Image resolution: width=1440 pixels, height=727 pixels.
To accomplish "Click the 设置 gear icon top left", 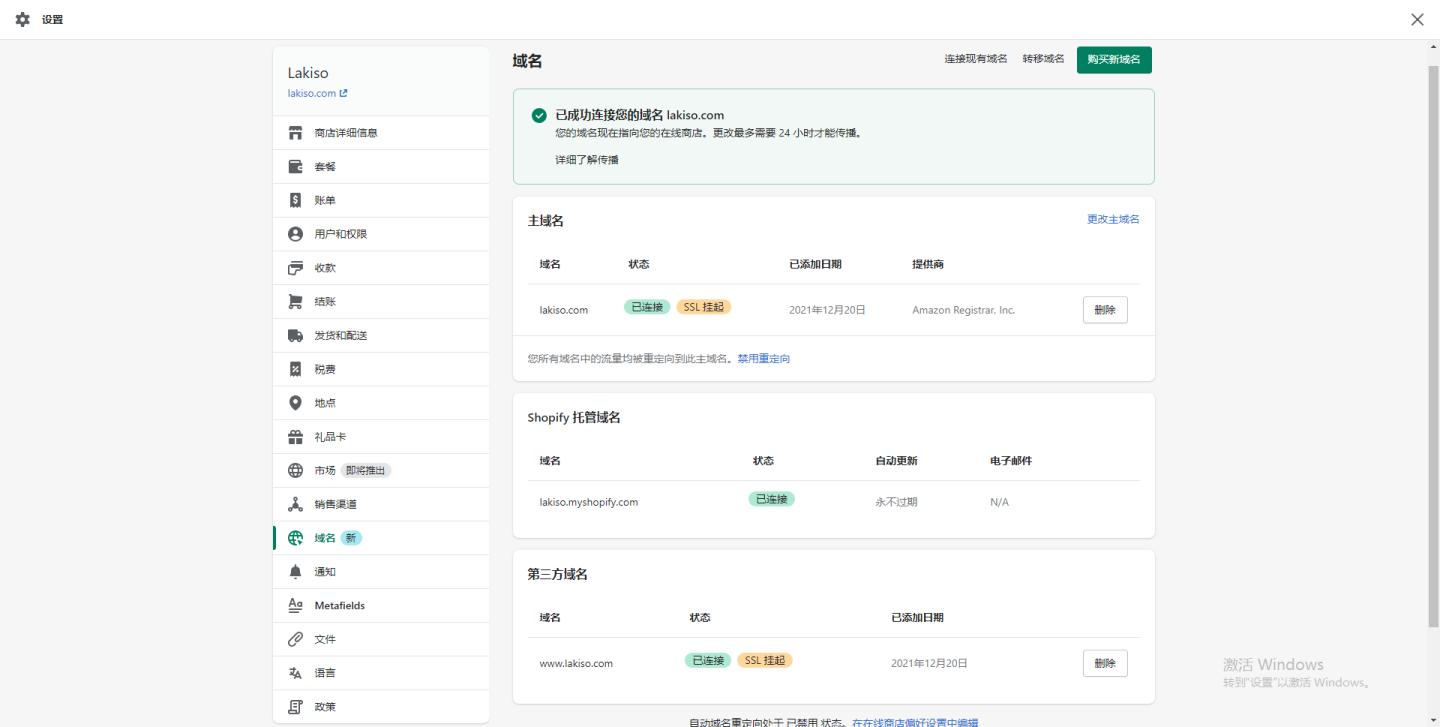I will 23,18.
